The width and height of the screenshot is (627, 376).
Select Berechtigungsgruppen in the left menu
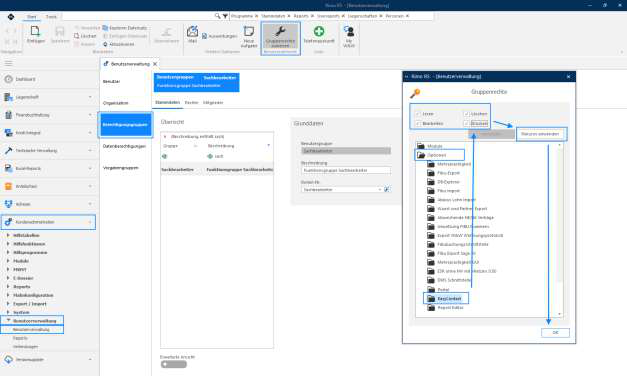pyautogui.click(x=125, y=125)
